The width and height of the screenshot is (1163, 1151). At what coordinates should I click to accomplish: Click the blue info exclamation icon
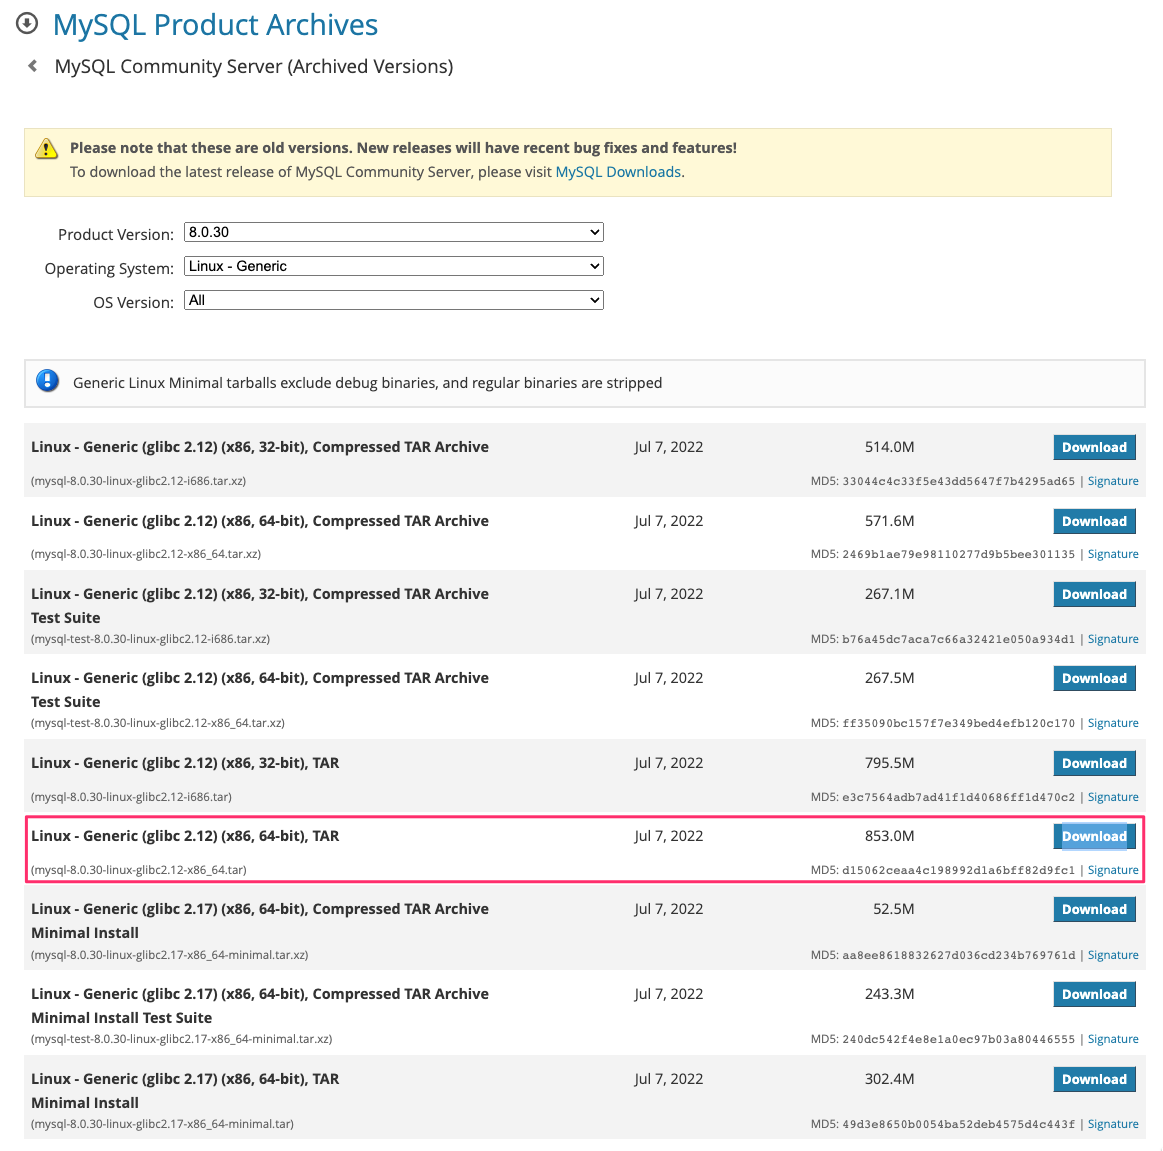click(47, 381)
